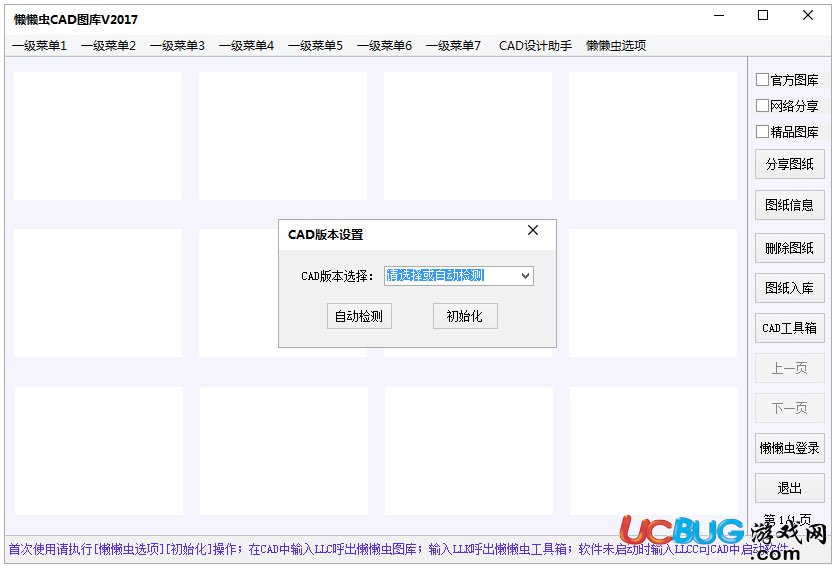Close the CAD版本设置 dialog
This screenshot has height=569, width=836.
[533, 230]
